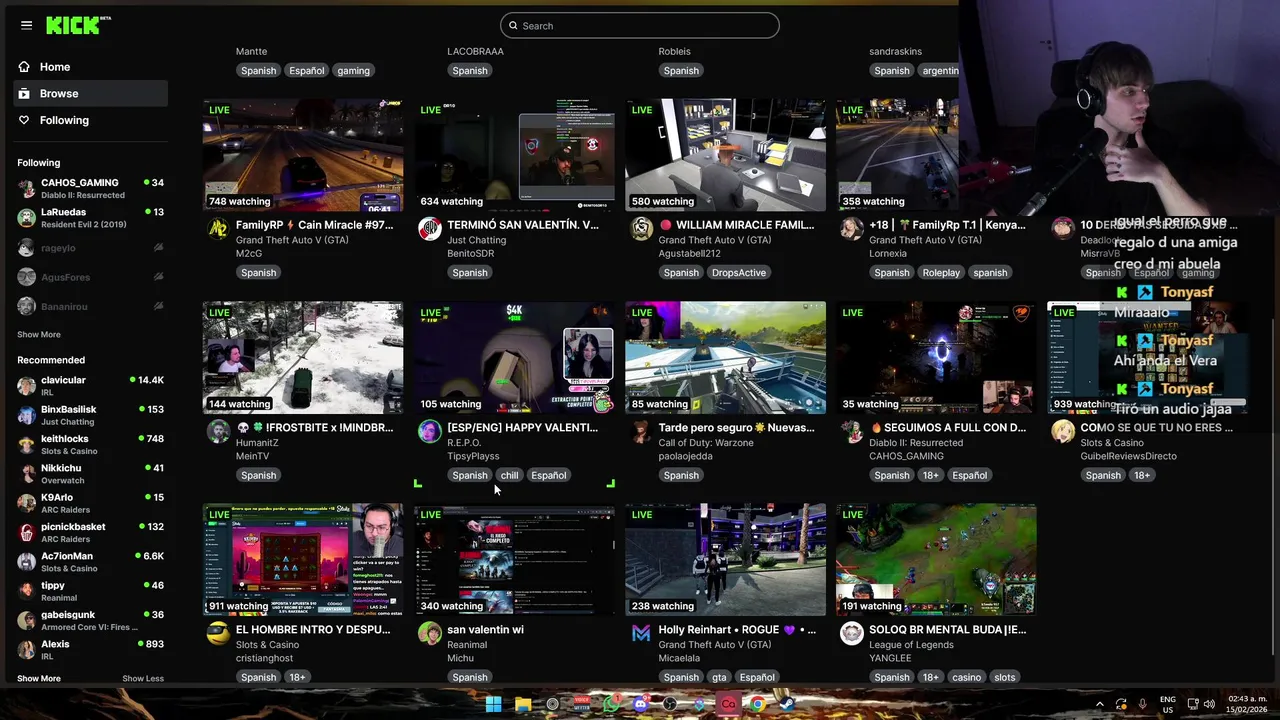Select casino tag under YANGLEE stream
This screenshot has height=720, width=1280.
pos(966,677)
